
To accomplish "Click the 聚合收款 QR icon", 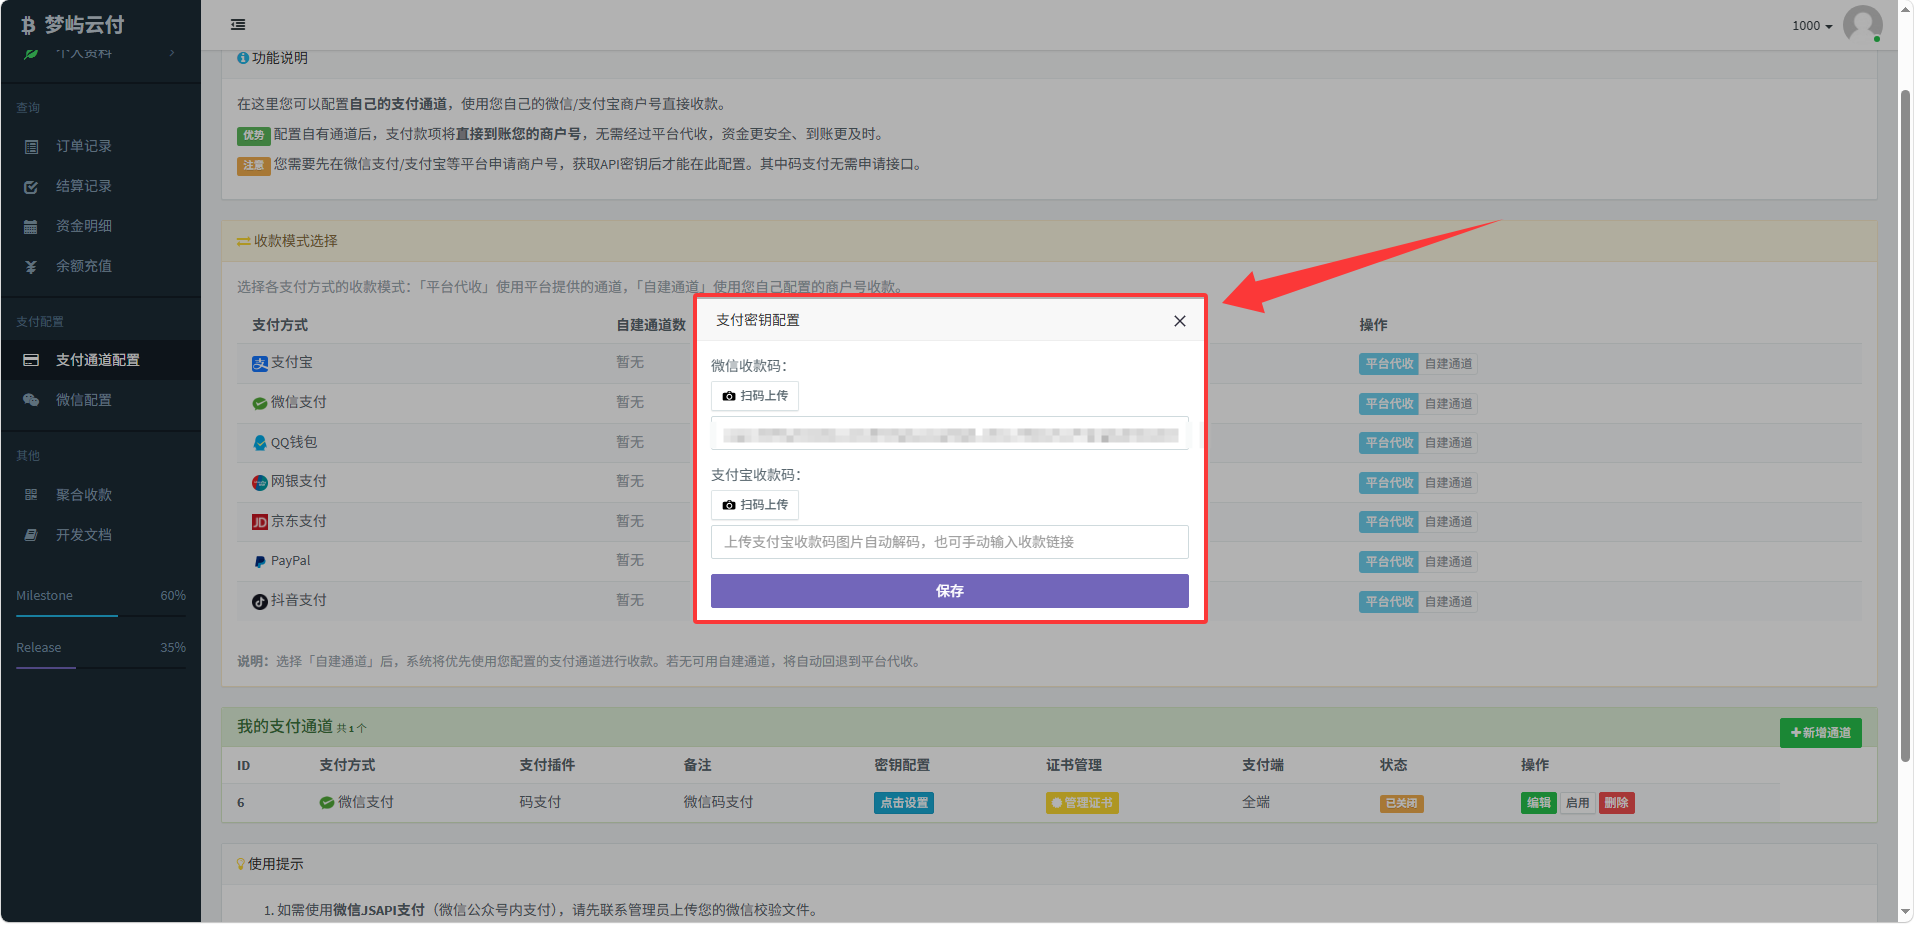I will pyautogui.click(x=31, y=495).
